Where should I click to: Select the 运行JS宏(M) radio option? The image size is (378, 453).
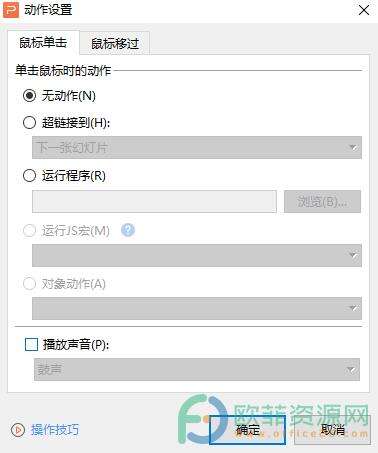29,230
